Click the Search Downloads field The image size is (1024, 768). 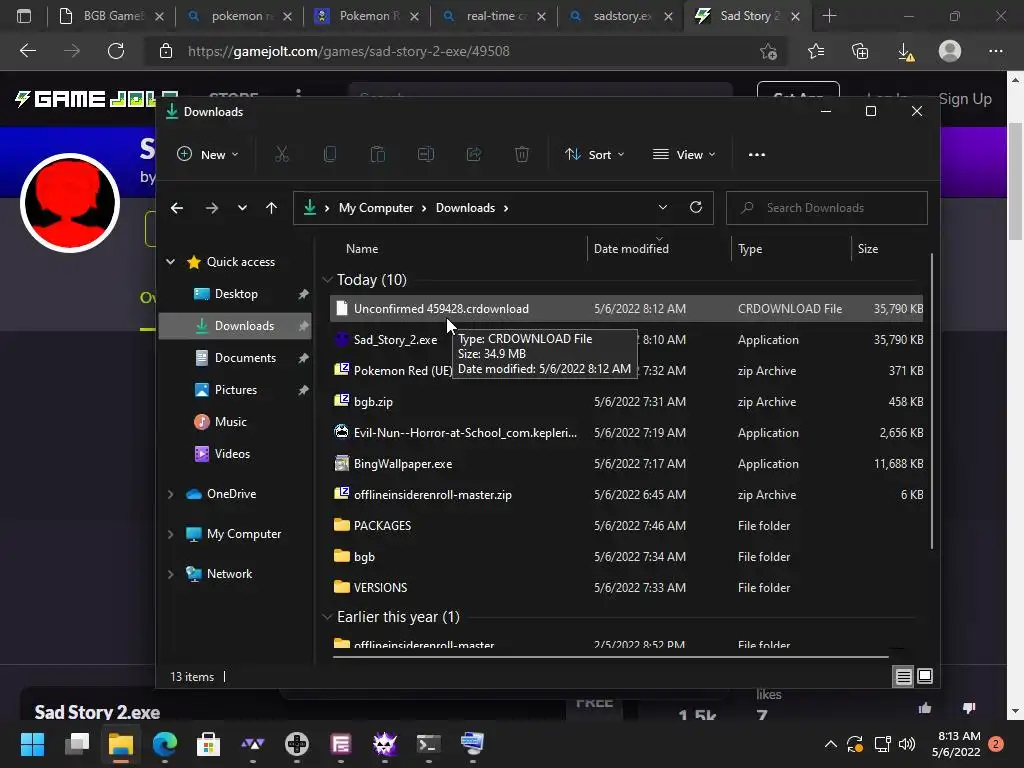[827, 208]
